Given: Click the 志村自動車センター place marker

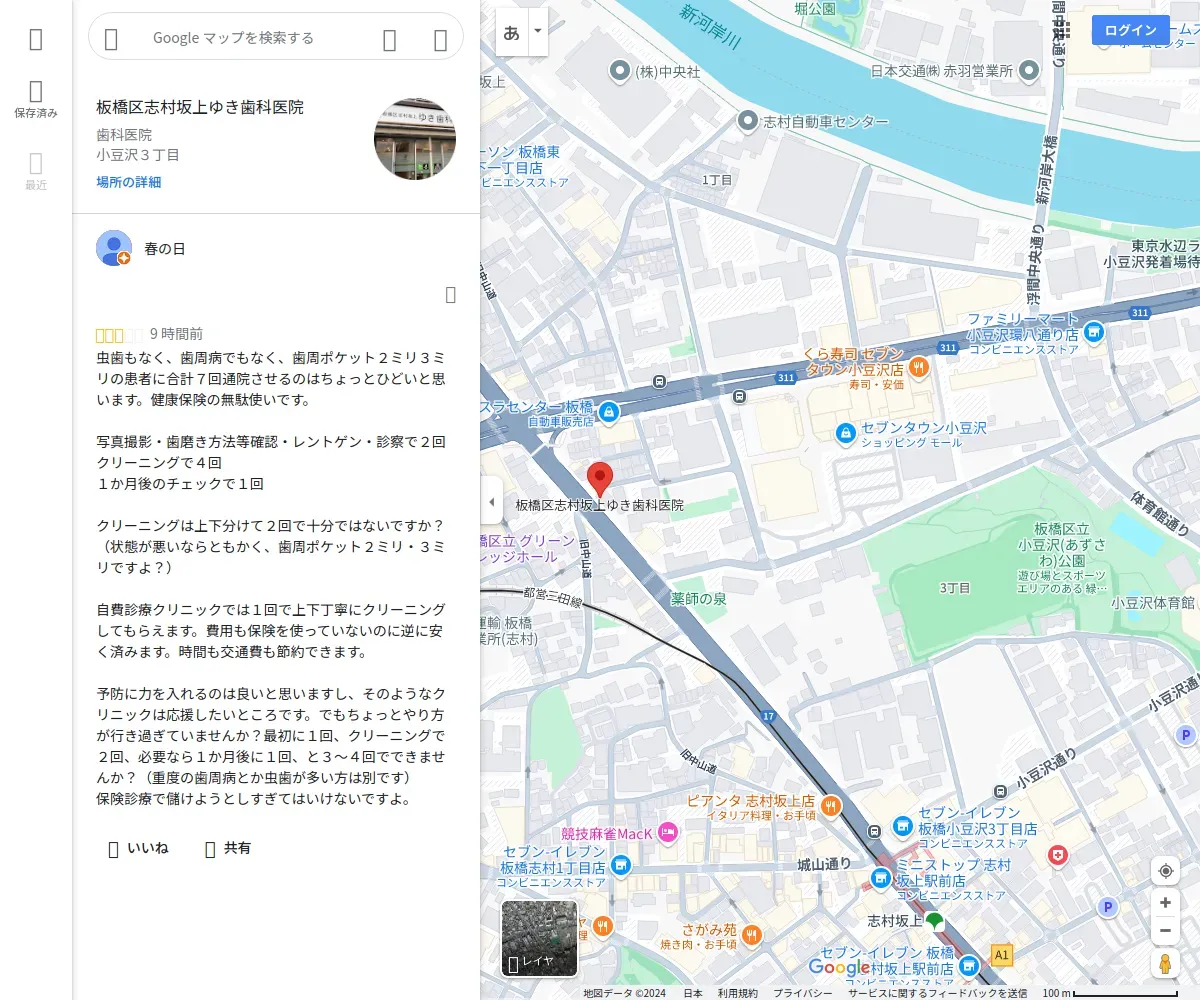Looking at the screenshot, I should point(747,121).
